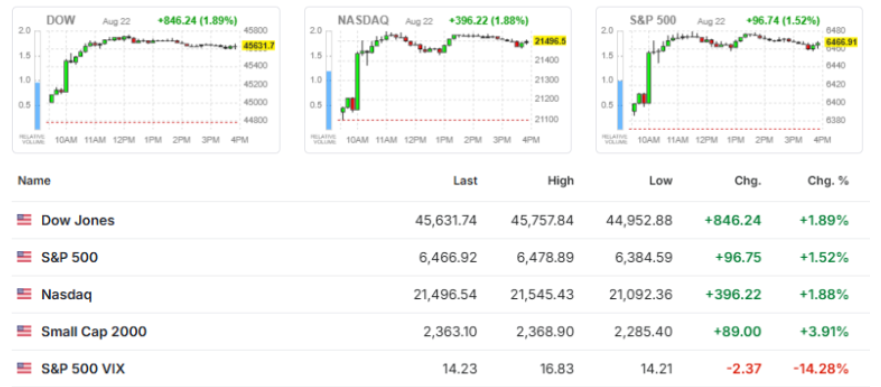881x387 pixels.
Task: Click the +396.22 (1.88%) change on NASDAQ chart
Action: click(x=489, y=21)
